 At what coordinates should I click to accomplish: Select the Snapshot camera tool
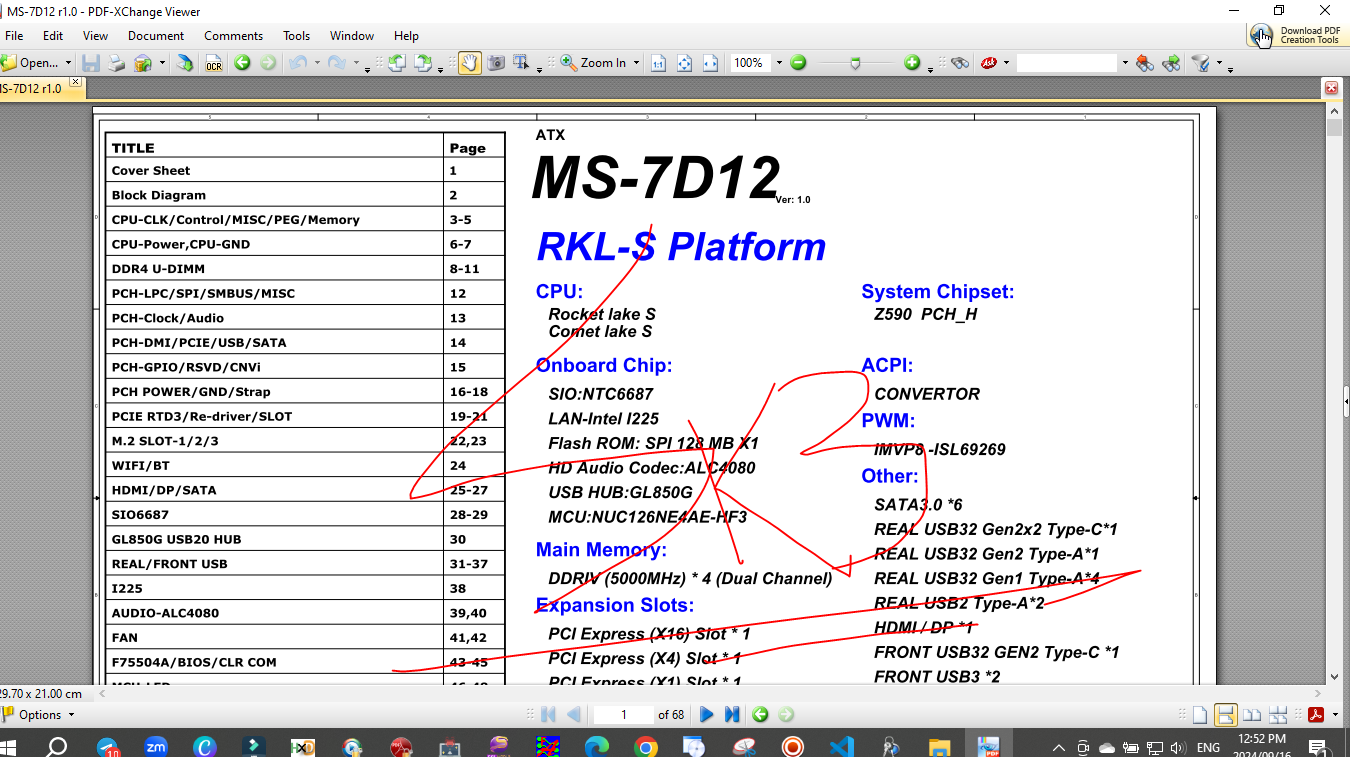point(496,63)
